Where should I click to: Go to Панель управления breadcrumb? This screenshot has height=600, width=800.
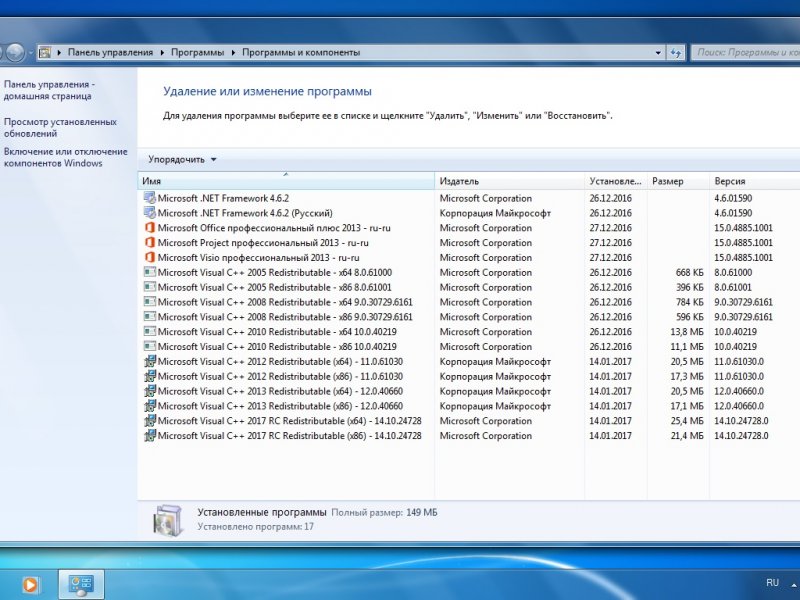[110, 52]
